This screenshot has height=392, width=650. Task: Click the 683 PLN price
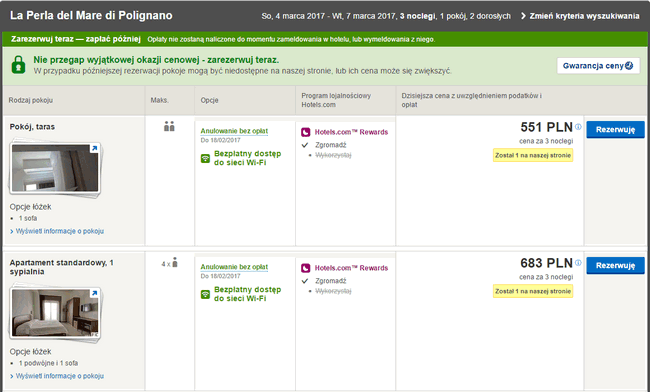(546, 263)
